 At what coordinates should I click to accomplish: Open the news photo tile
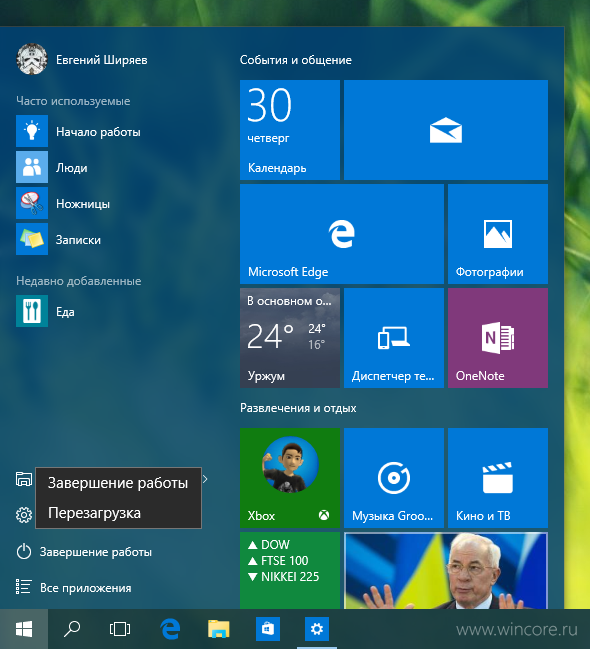(x=446, y=570)
